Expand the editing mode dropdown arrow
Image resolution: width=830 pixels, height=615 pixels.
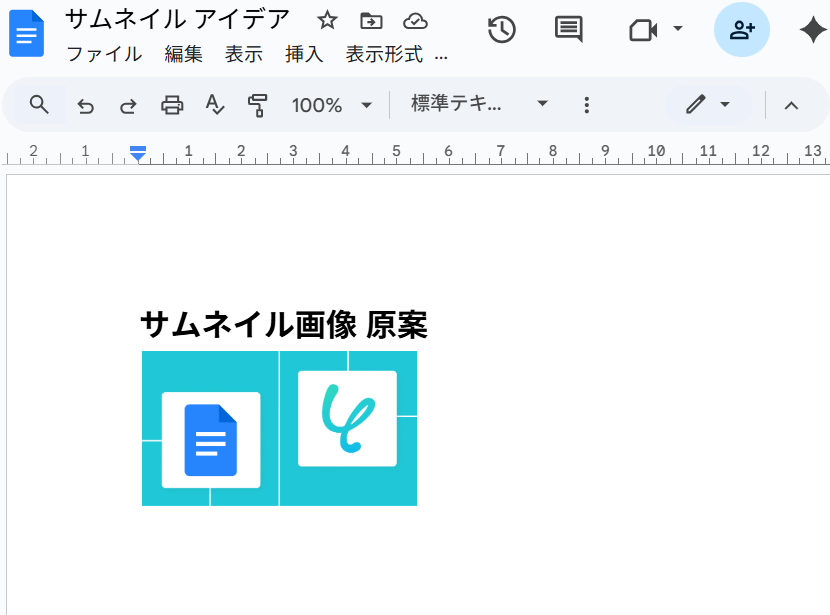(x=725, y=104)
